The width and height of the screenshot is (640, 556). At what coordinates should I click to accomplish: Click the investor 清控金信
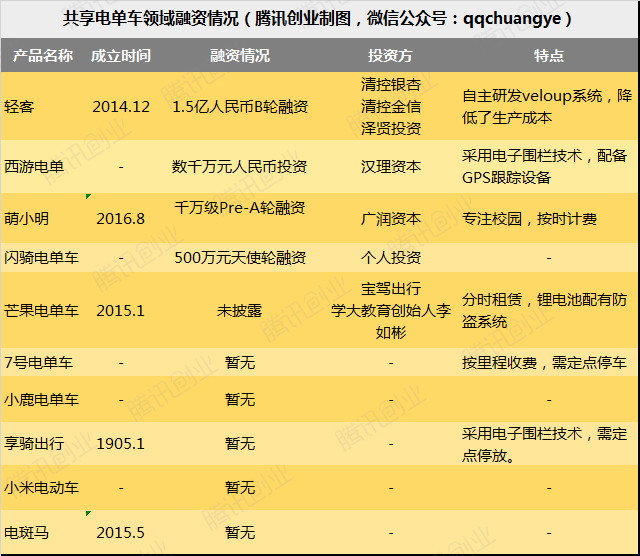[x=391, y=107]
